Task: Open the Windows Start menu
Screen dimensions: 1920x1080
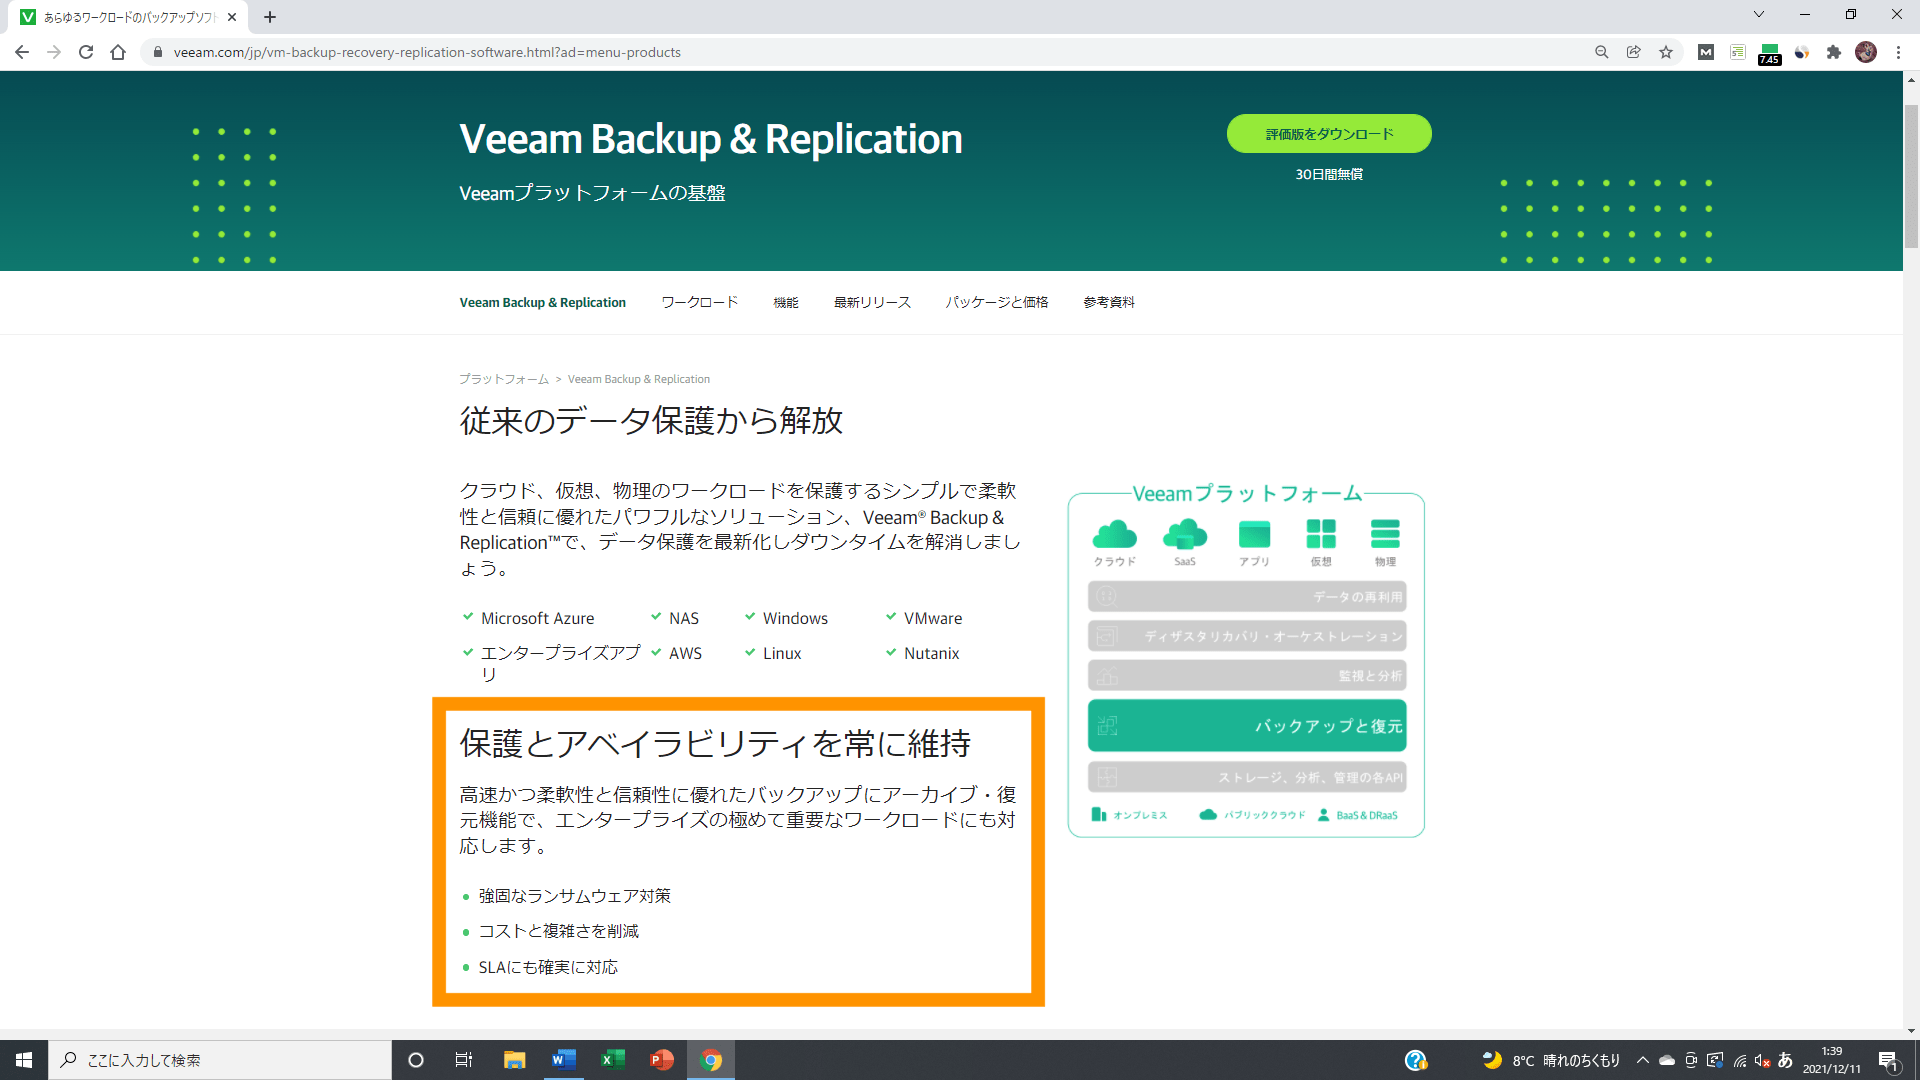Action: [24, 1060]
